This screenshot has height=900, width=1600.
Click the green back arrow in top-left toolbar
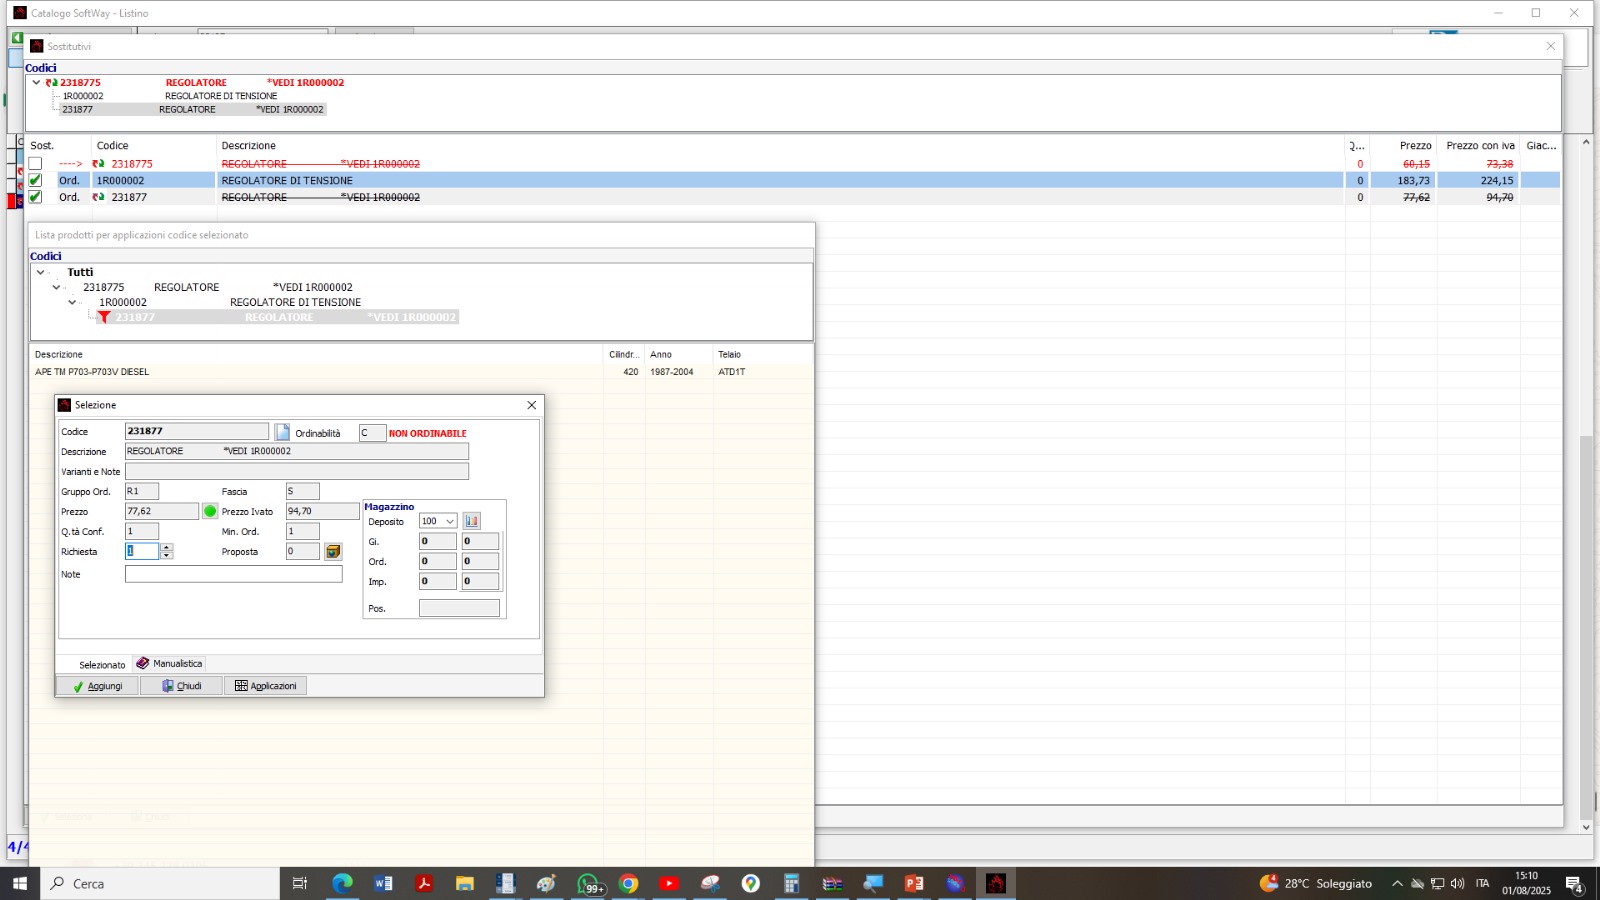(x=17, y=38)
